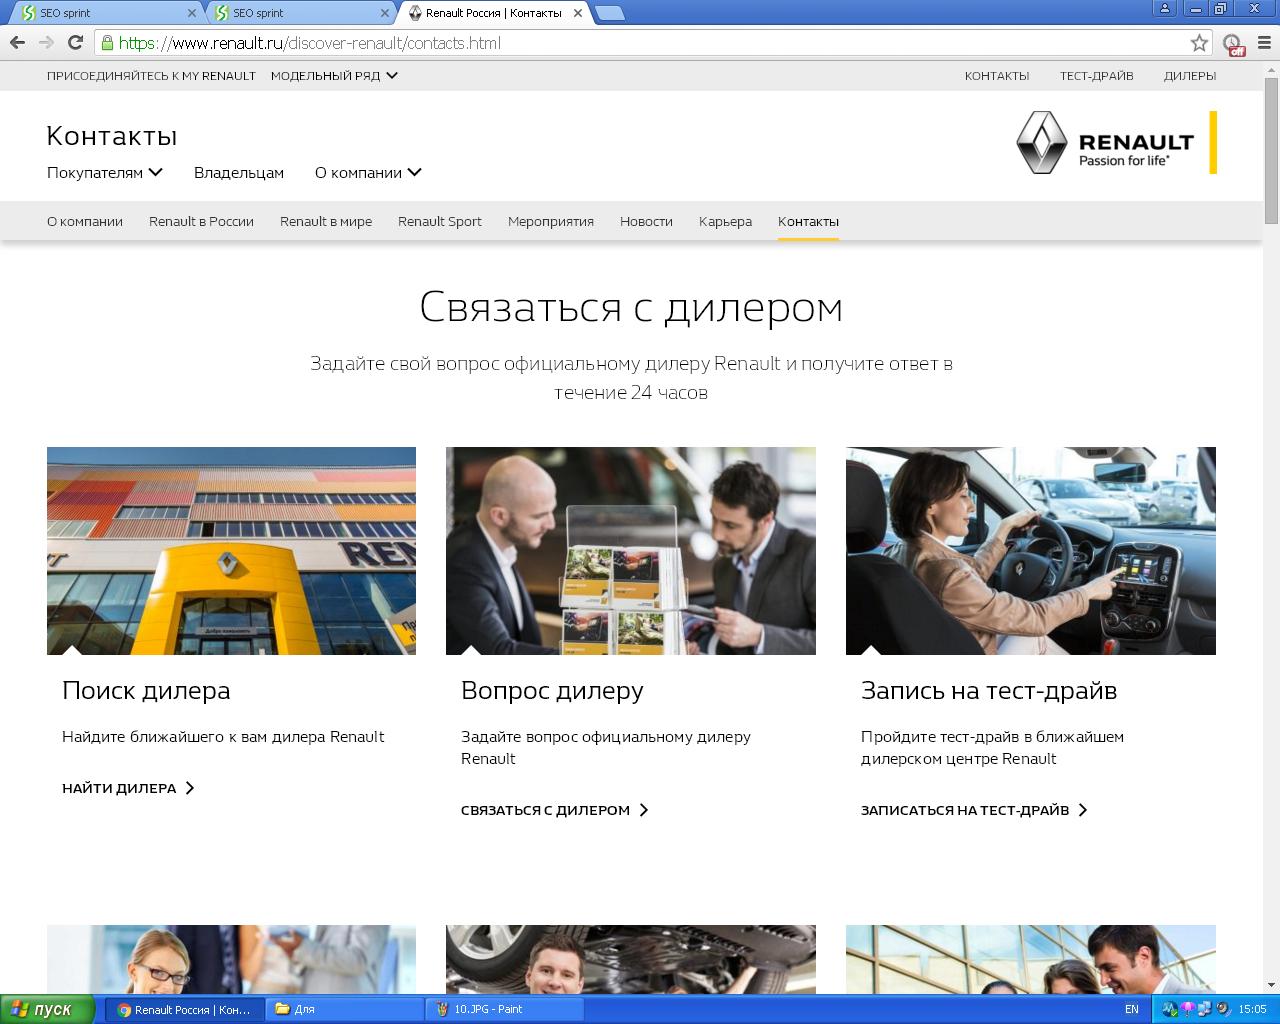Switch to second SEO sprint tab

coord(299,13)
